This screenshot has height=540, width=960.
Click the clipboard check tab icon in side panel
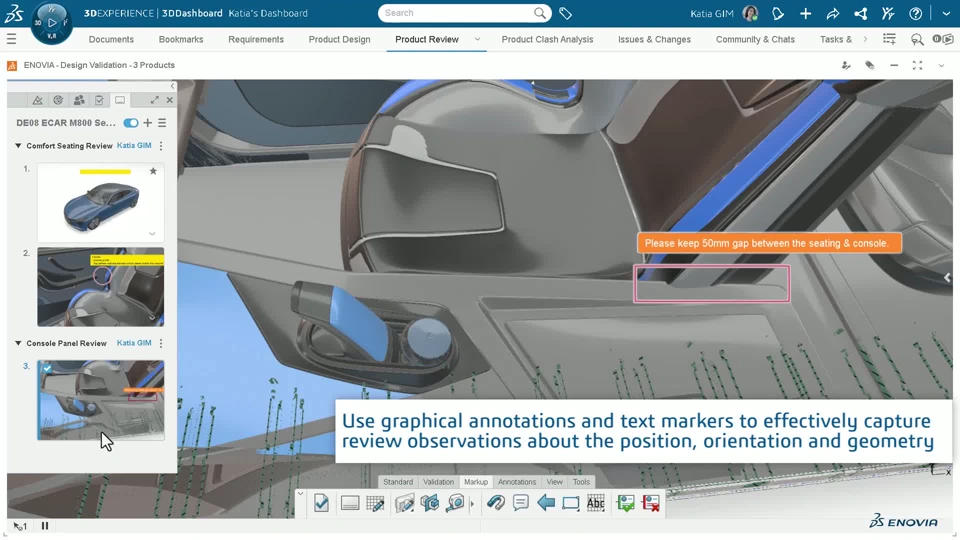click(99, 100)
